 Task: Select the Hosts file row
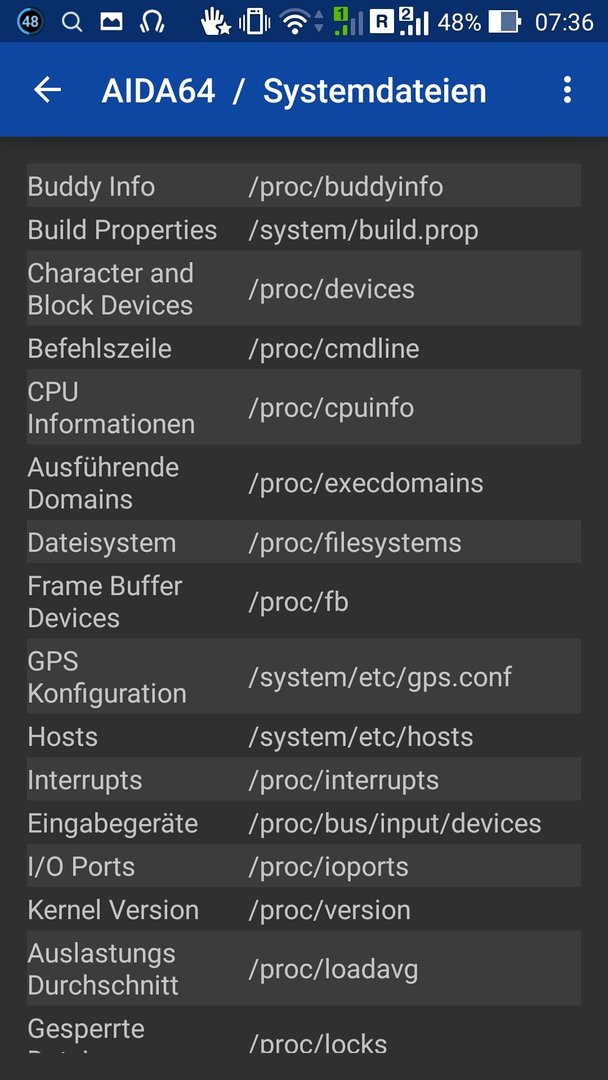pos(304,736)
